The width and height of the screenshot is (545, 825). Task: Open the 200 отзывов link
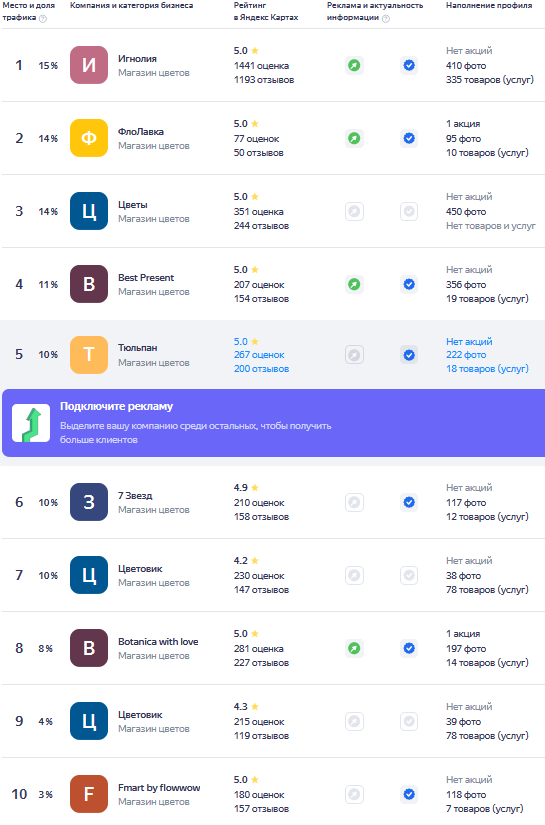click(x=261, y=369)
